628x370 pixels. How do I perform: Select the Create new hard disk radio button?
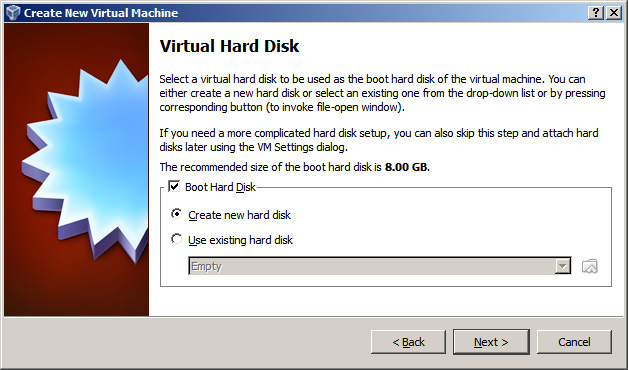[176, 214]
